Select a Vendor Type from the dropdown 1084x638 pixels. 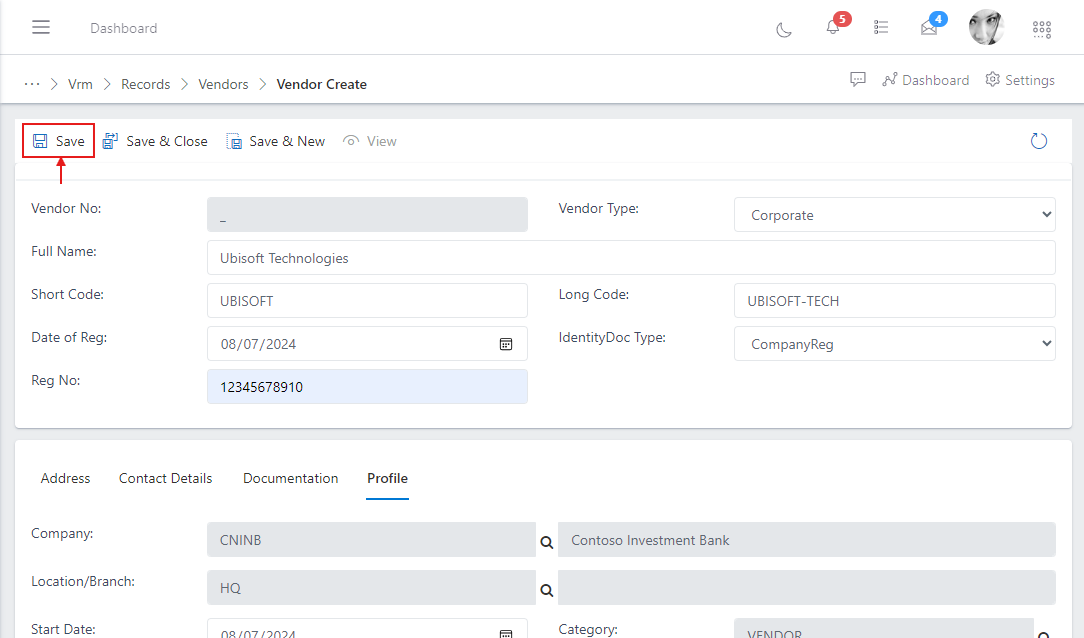pyautogui.click(x=894, y=214)
